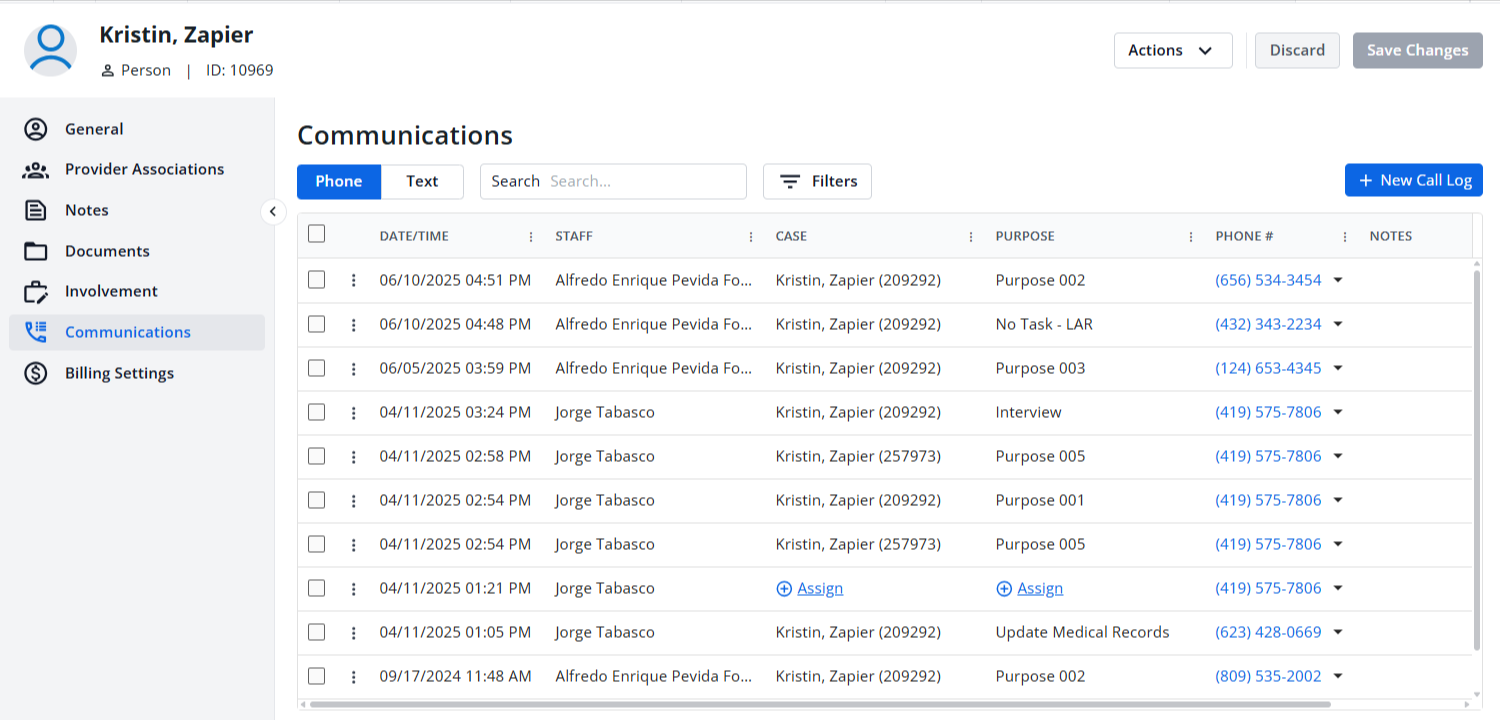Open row menu for 09/17/2024 11:48 AM
Viewport: 1500px width, 720px height.
353,676
